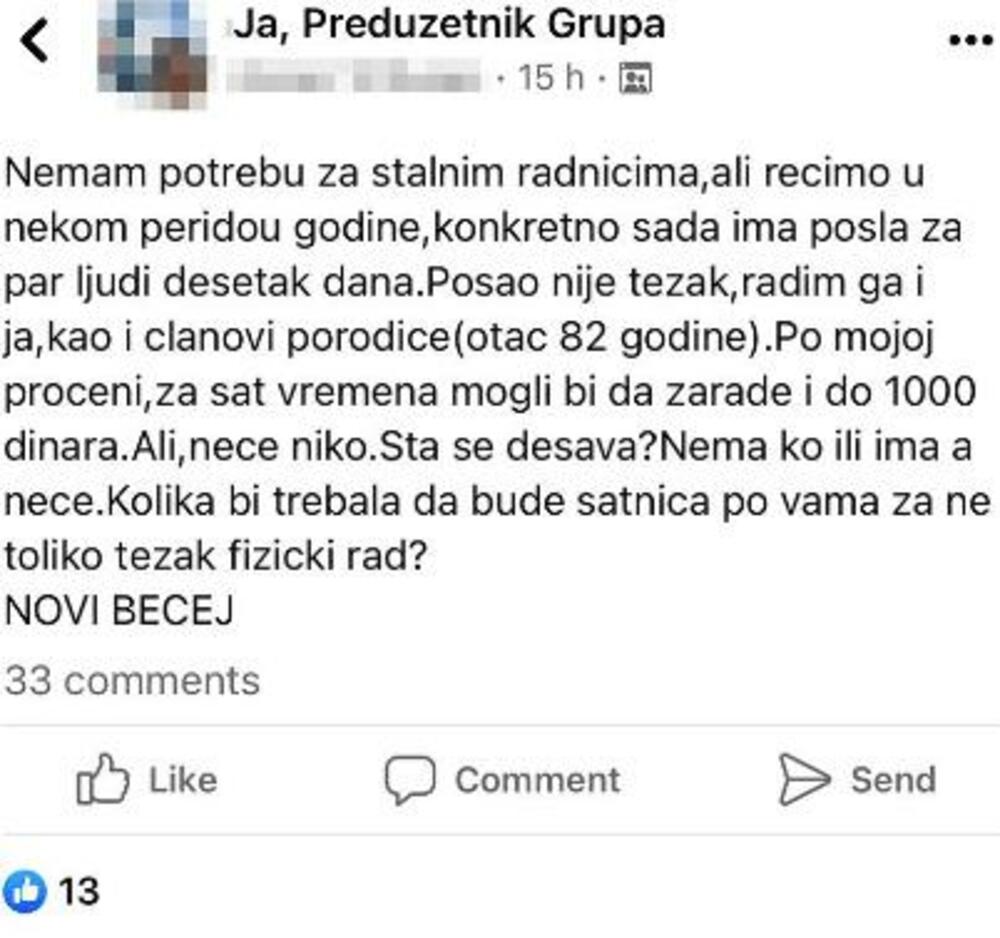The height and width of the screenshot is (938, 1000).
Task: Click the 15 h post timestamp
Action: 551,77
